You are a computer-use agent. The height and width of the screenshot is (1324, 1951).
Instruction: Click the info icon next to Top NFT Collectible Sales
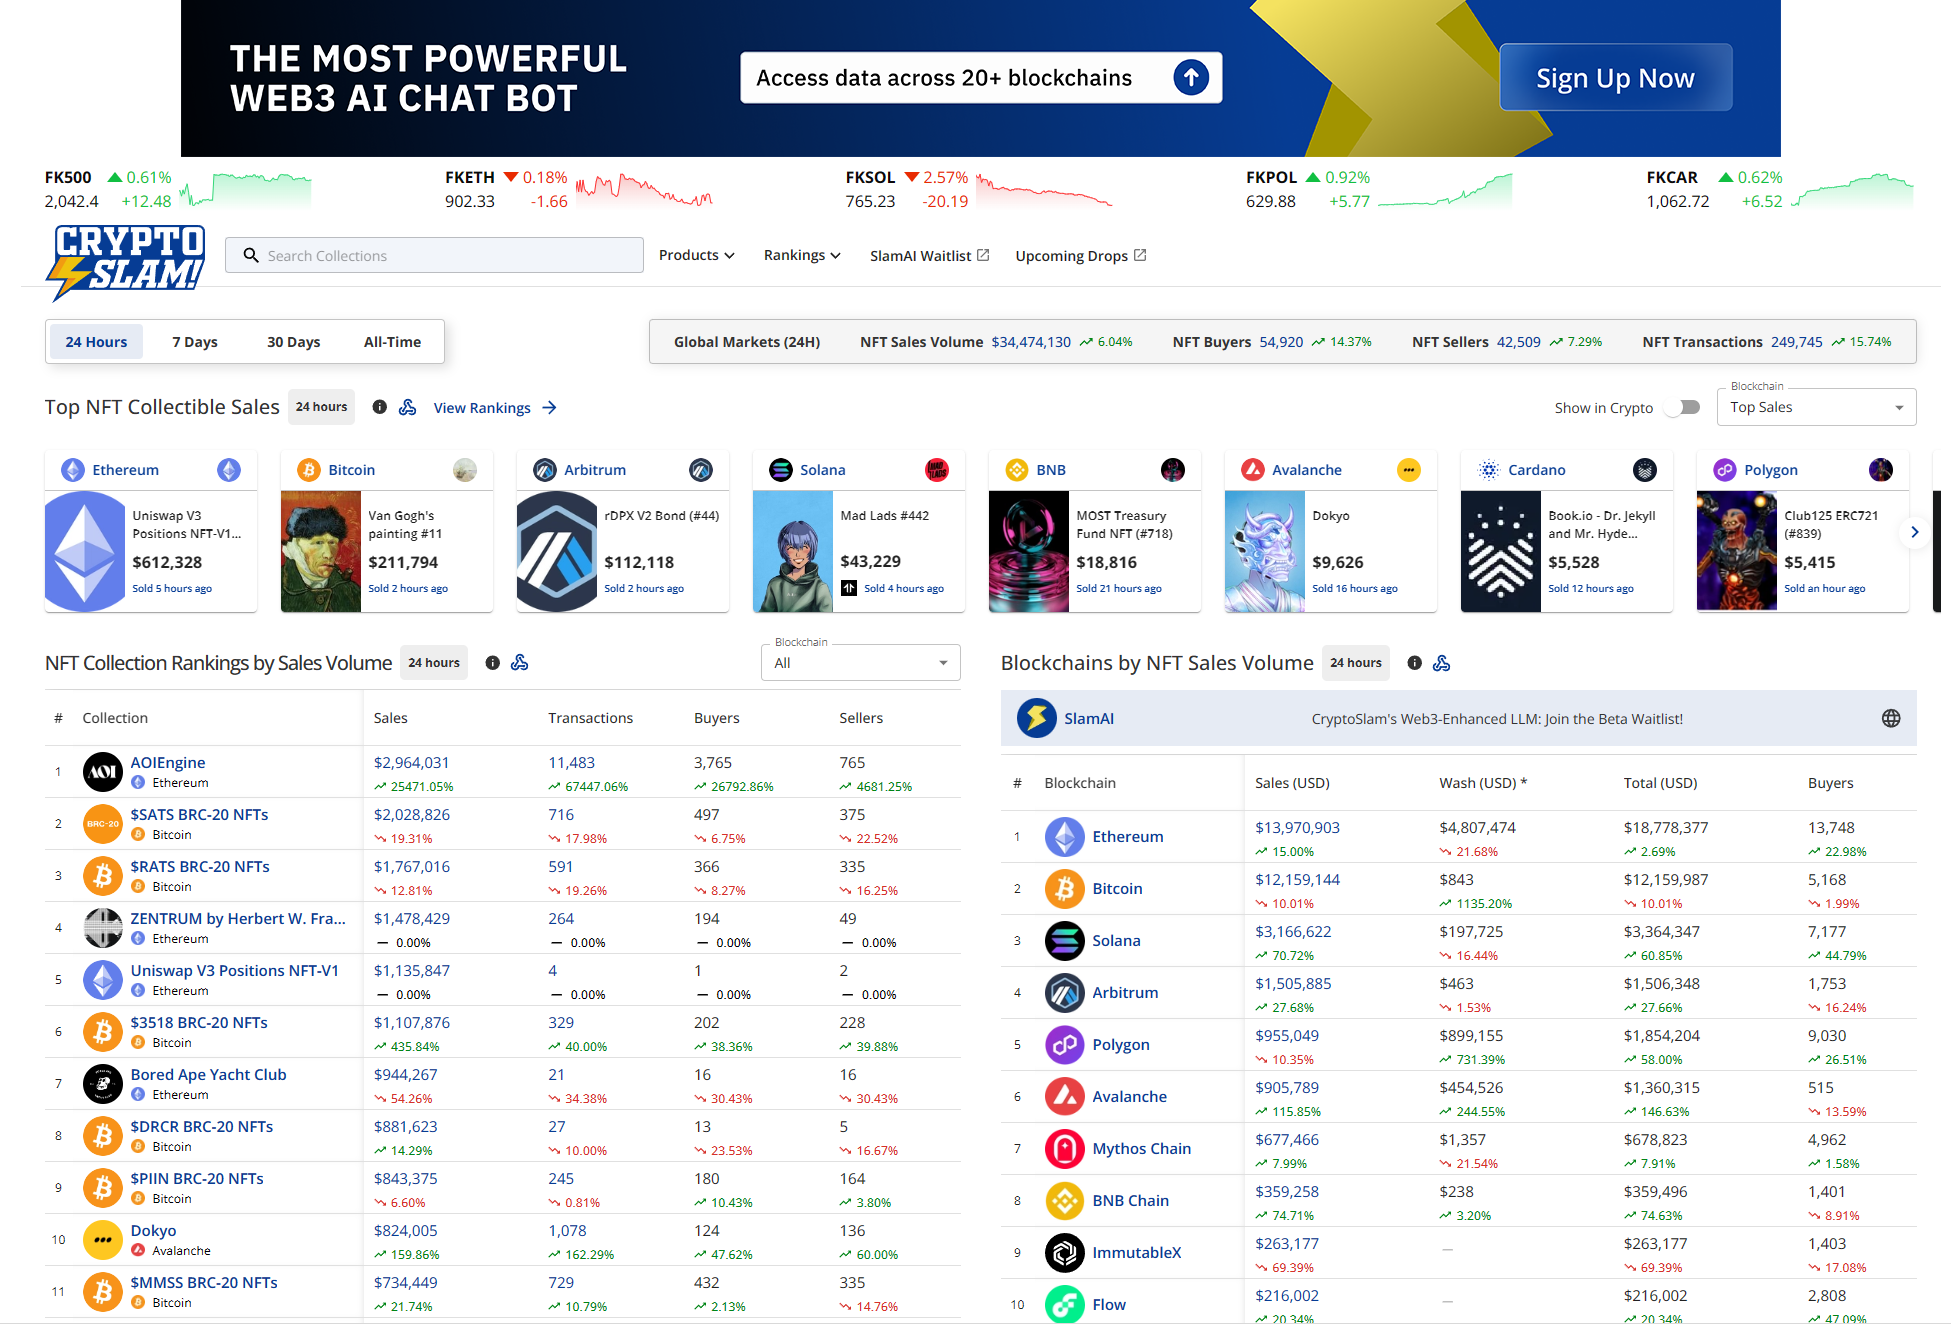(x=379, y=407)
